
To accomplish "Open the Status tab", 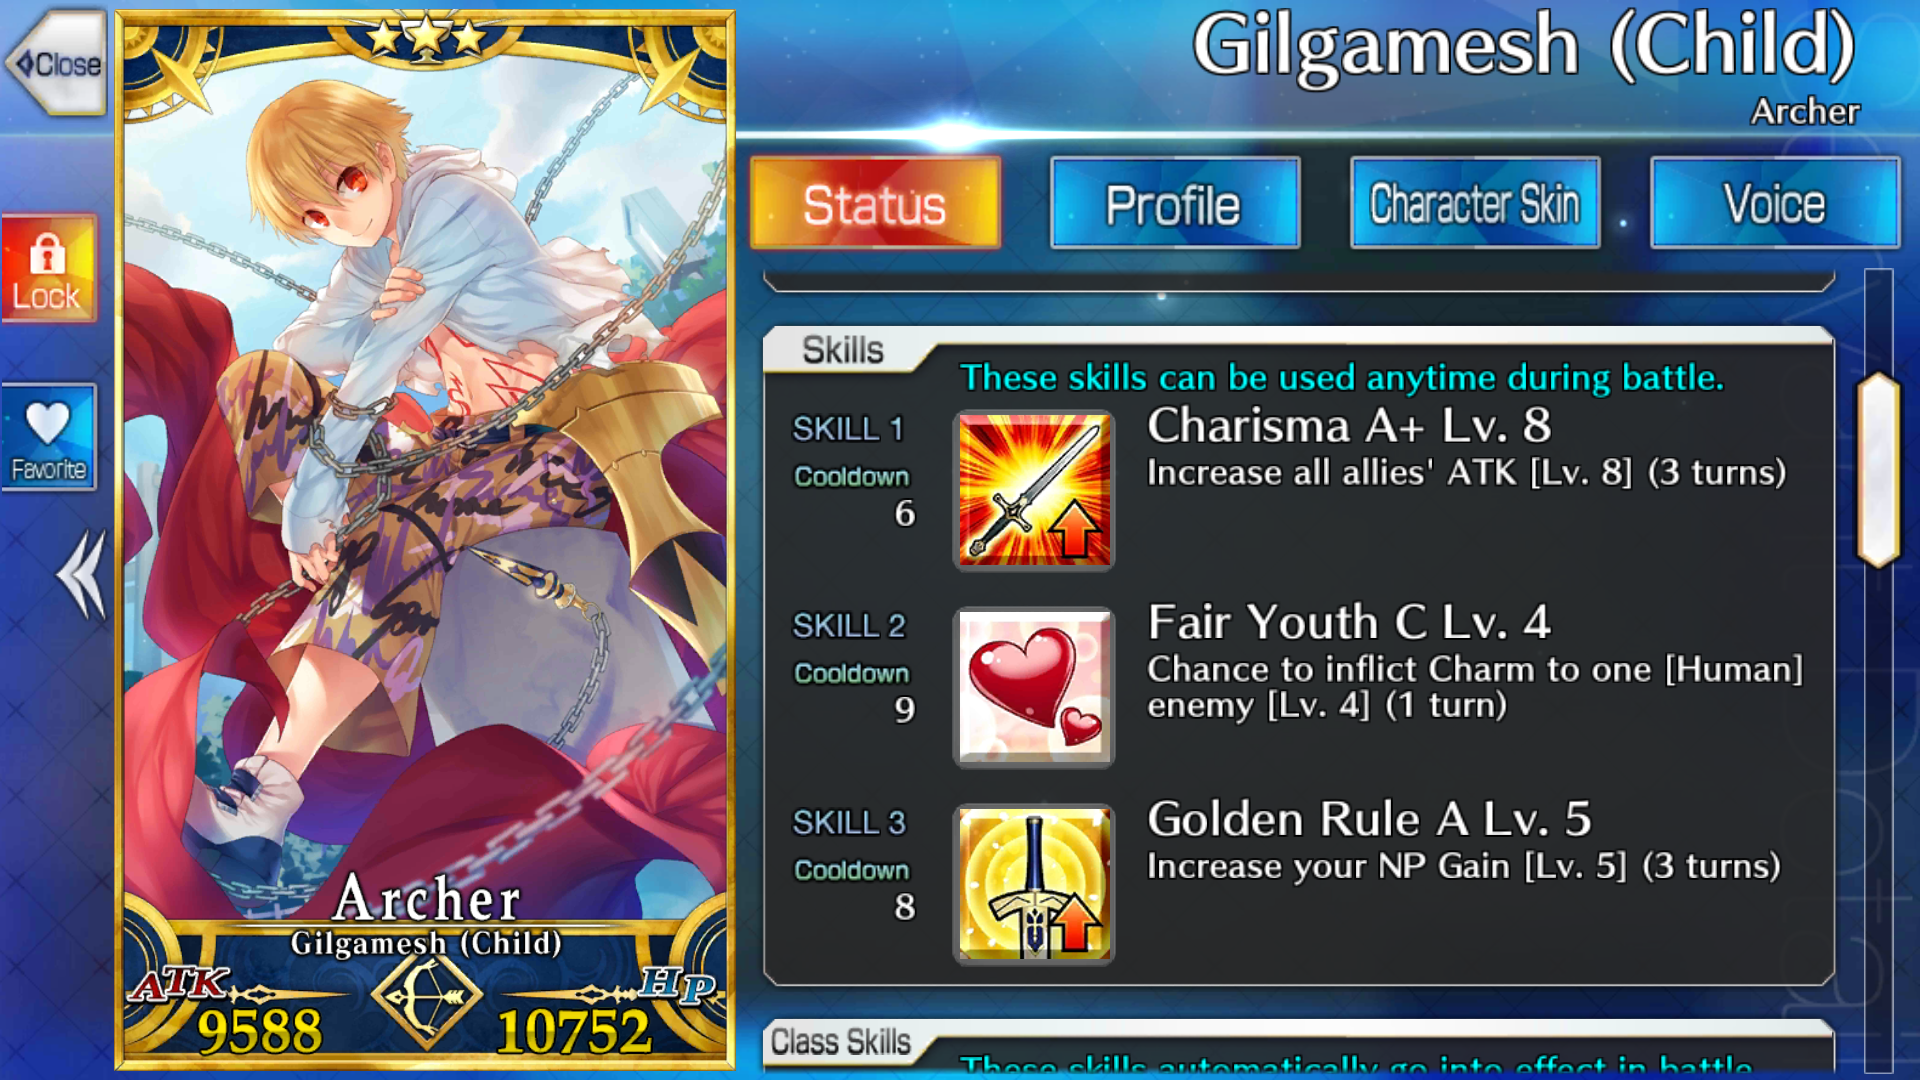I will click(875, 203).
